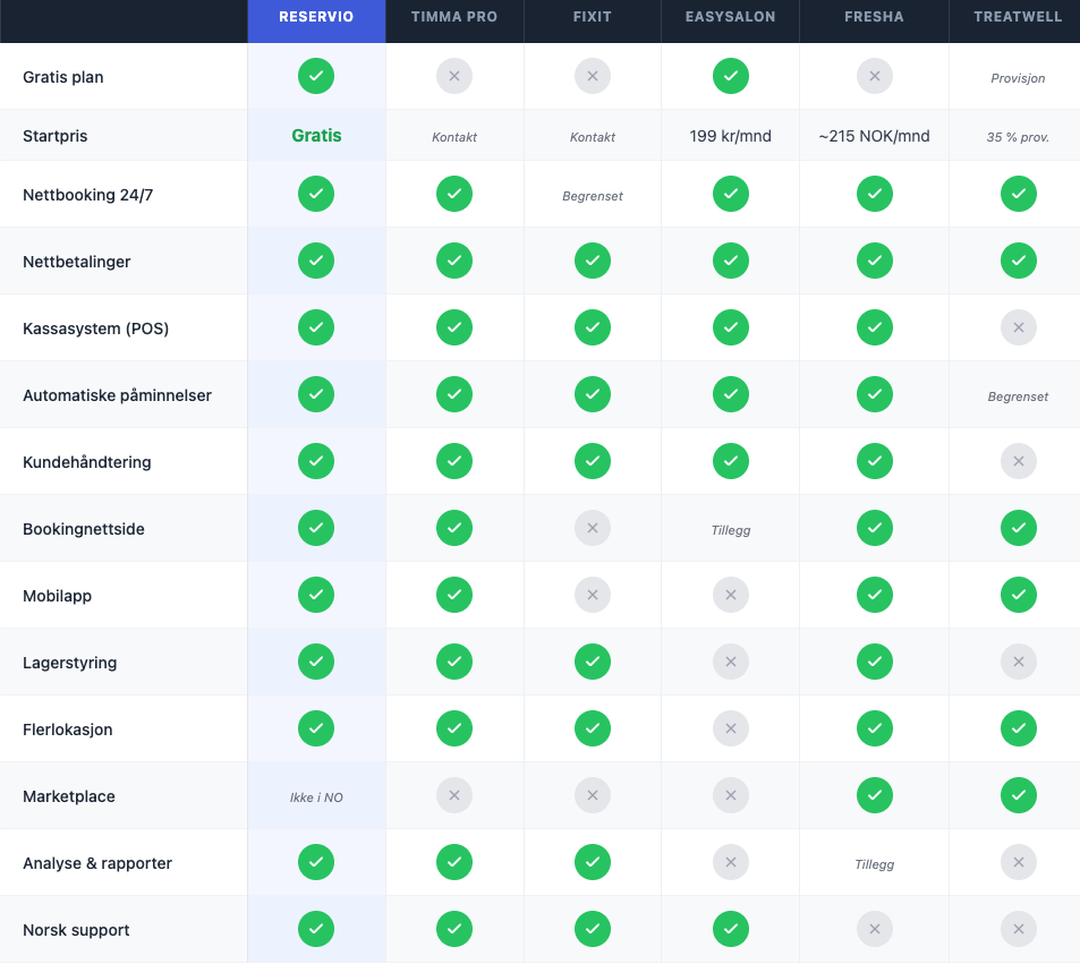1080x964 pixels.
Task: Click Fresha's 'Tillegg' Analyse cell
Action: click(875, 864)
